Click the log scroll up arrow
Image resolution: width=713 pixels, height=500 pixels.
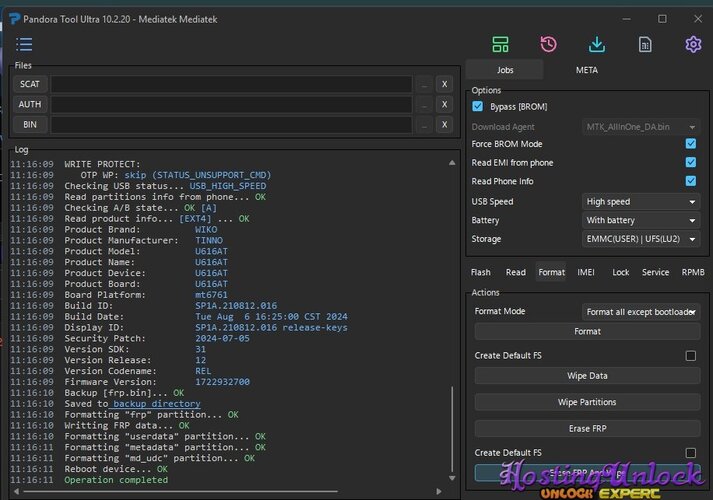coord(452,163)
